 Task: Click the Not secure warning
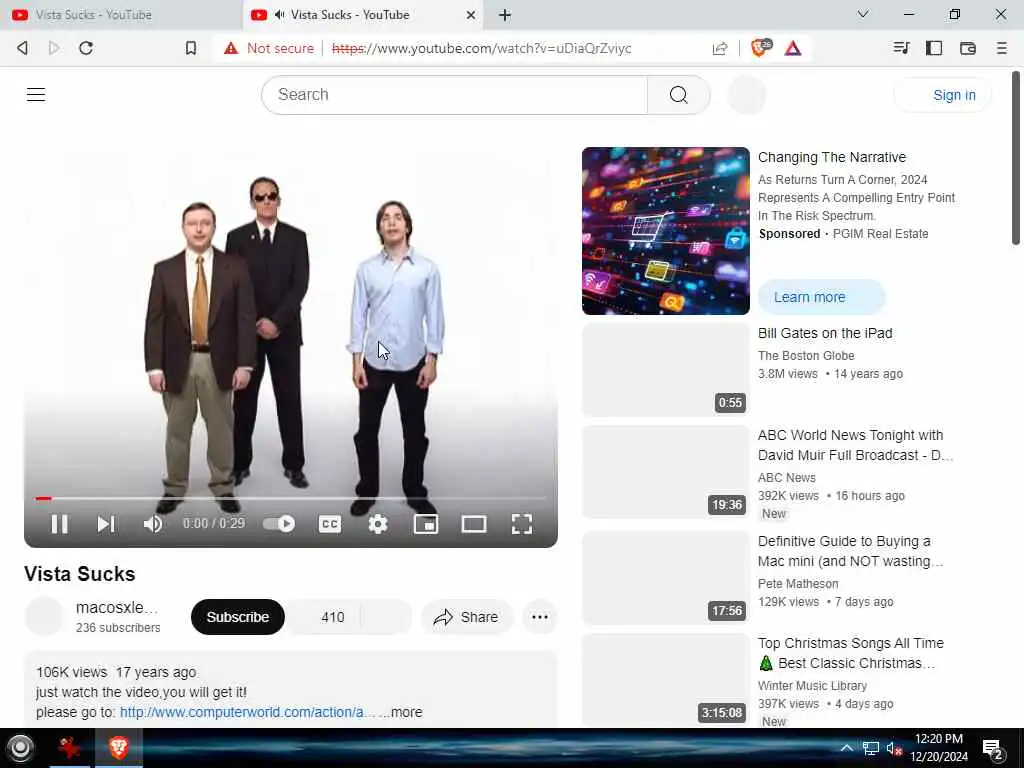tap(268, 48)
